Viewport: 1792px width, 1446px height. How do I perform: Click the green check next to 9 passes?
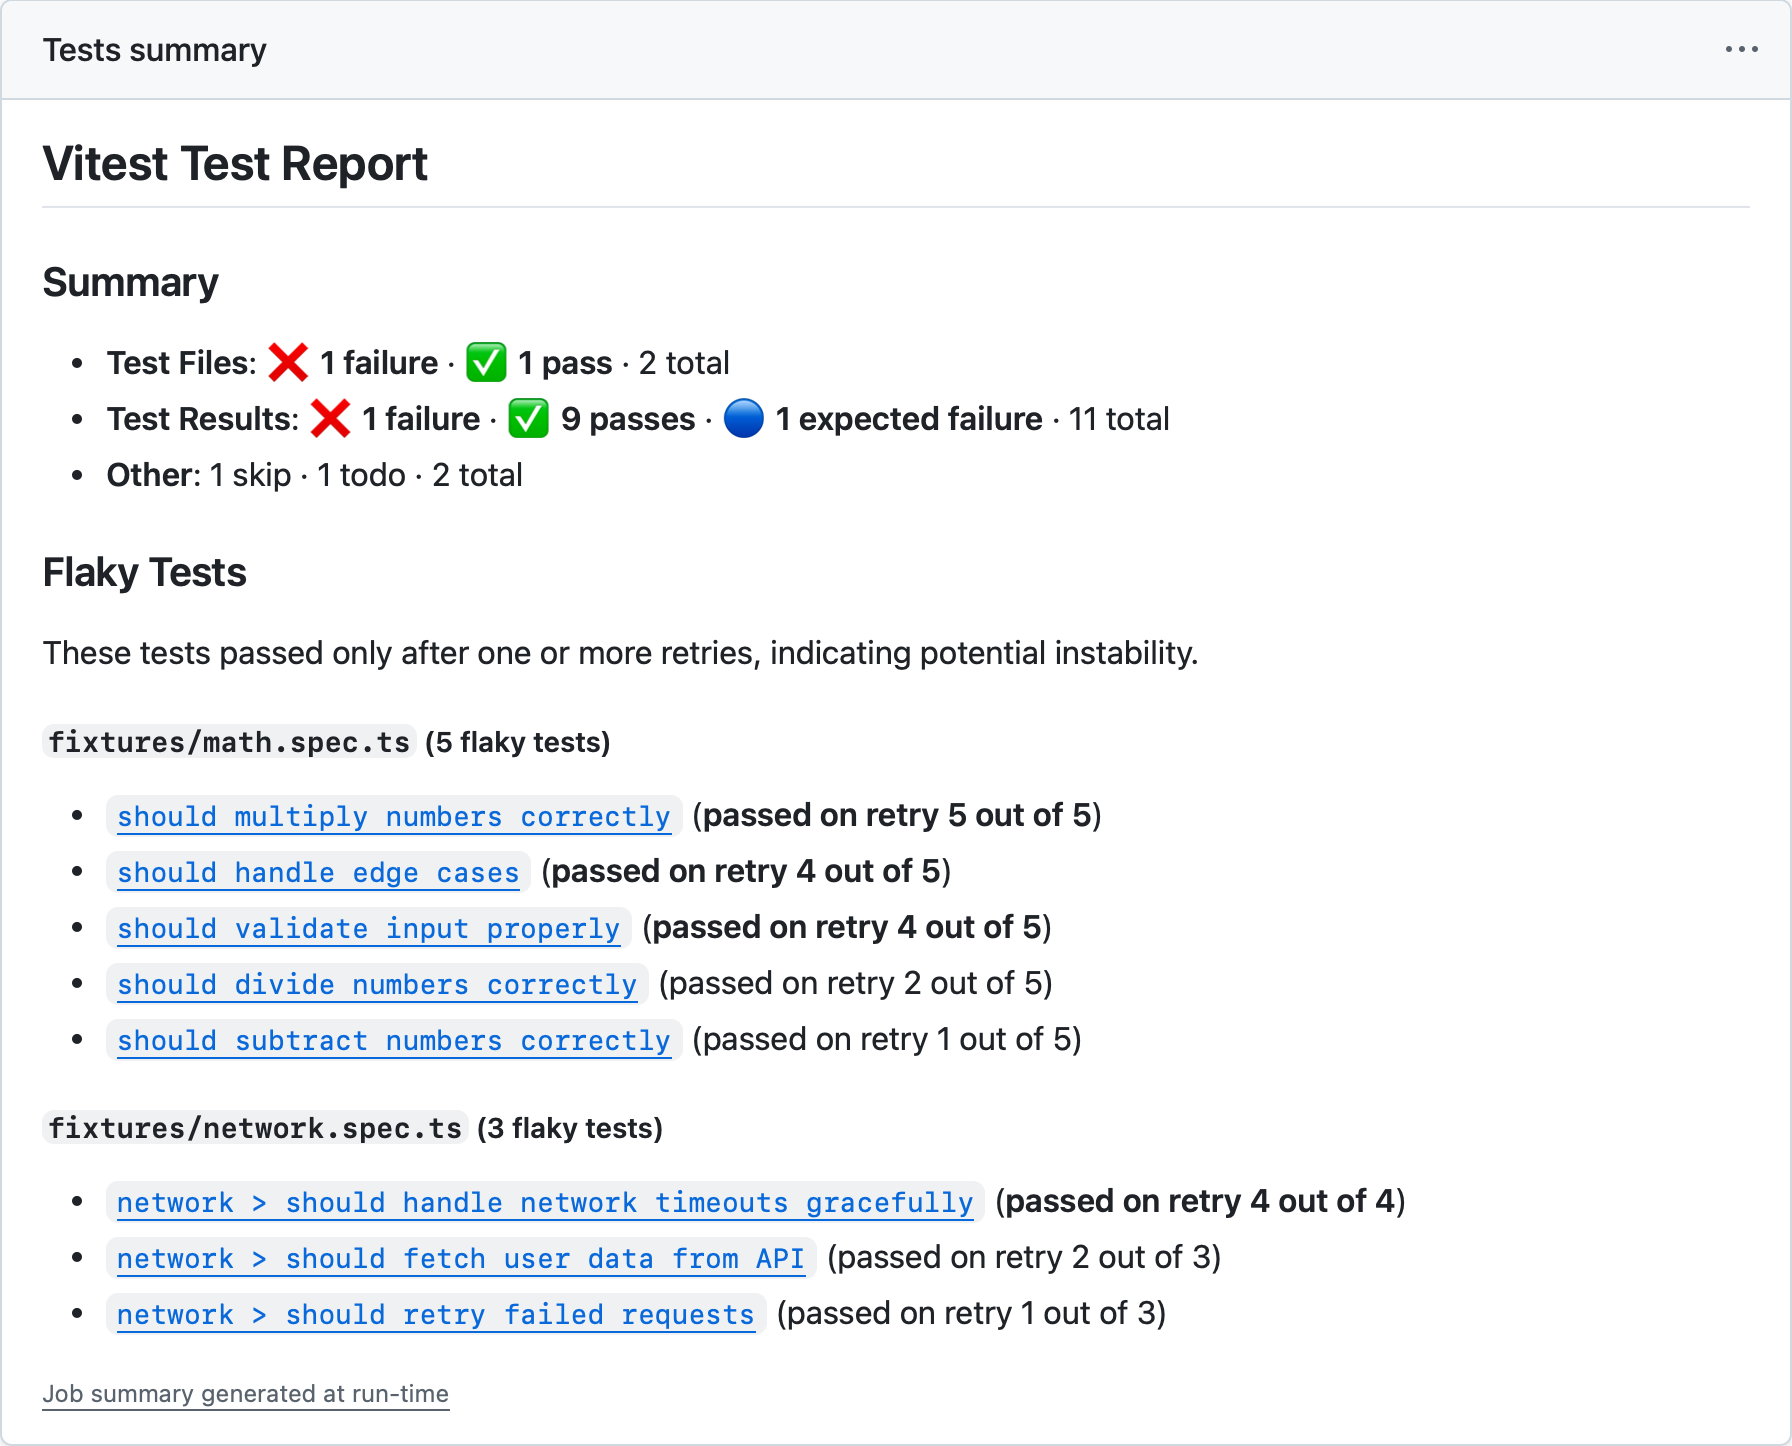pos(528,418)
